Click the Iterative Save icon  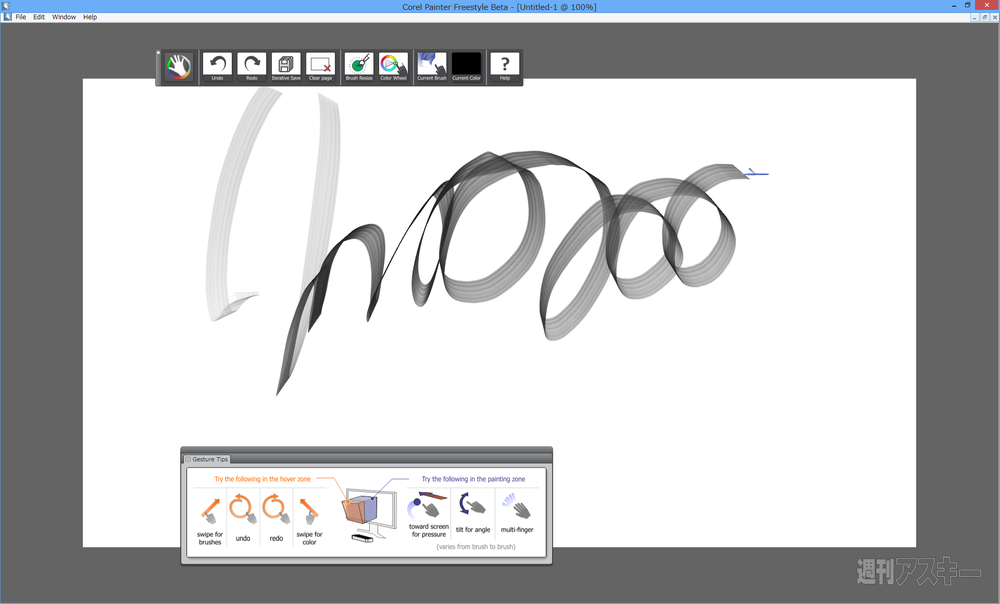pyautogui.click(x=286, y=66)
